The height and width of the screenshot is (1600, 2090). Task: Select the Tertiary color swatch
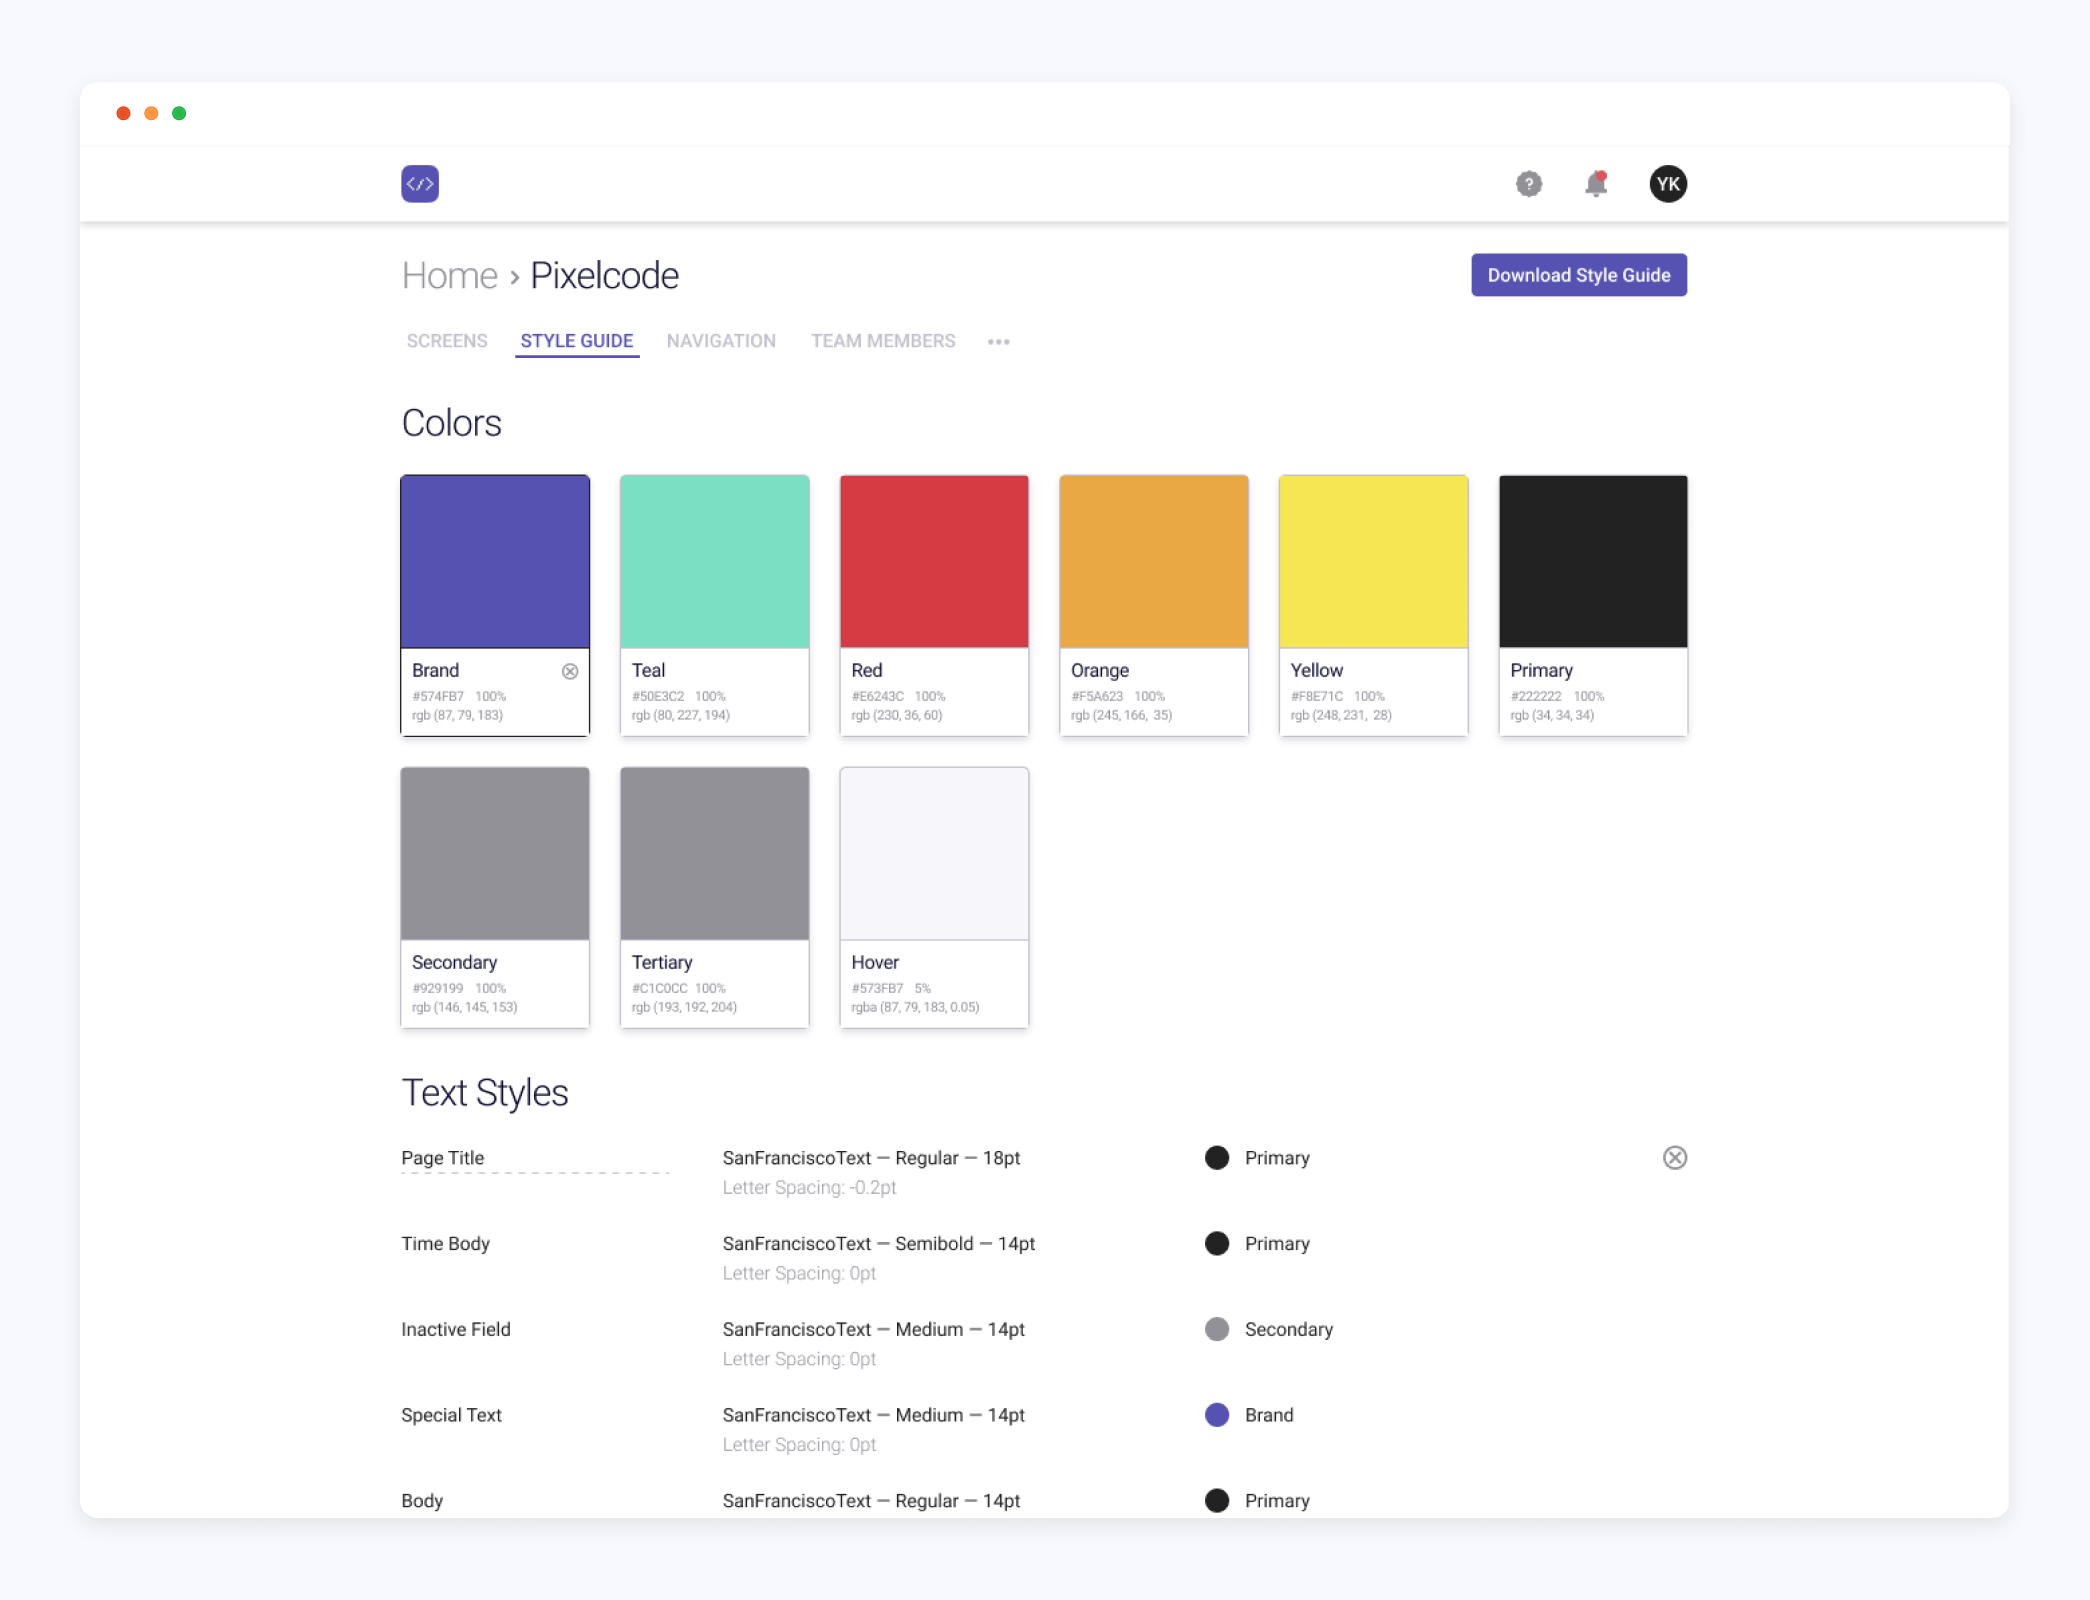[714, 854]
